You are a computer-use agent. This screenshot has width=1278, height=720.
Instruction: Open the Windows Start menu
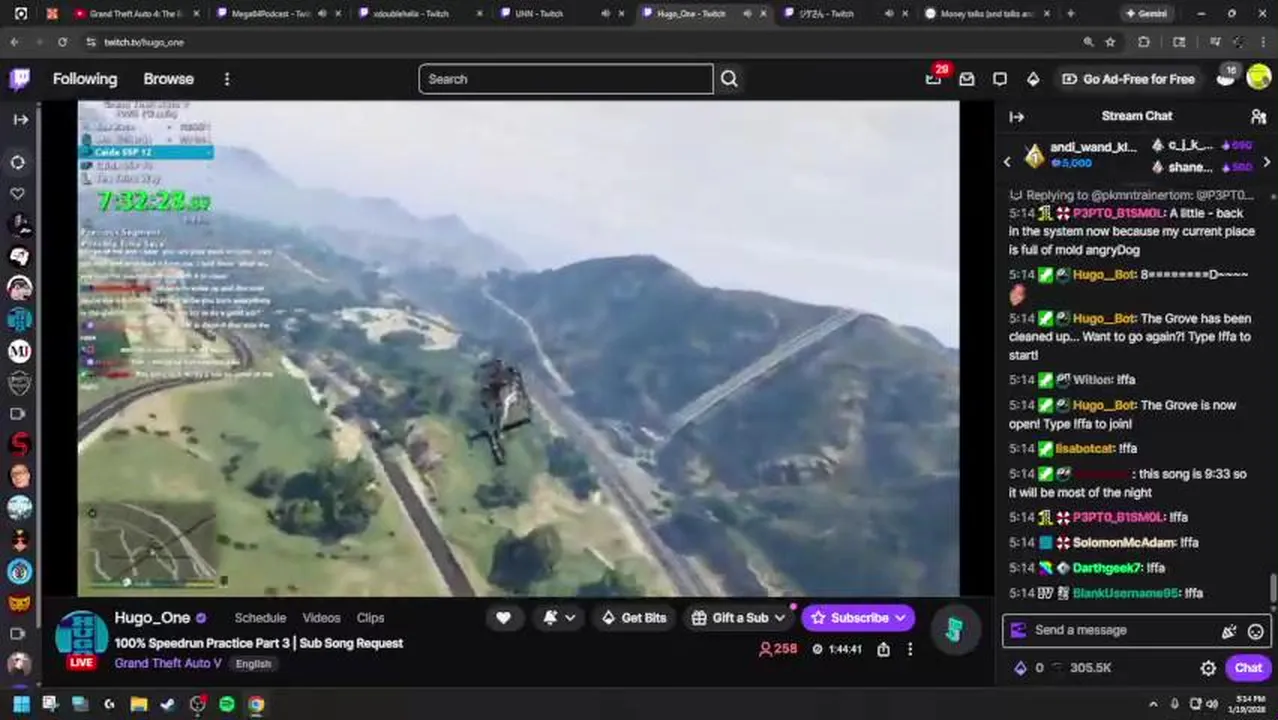20,704
